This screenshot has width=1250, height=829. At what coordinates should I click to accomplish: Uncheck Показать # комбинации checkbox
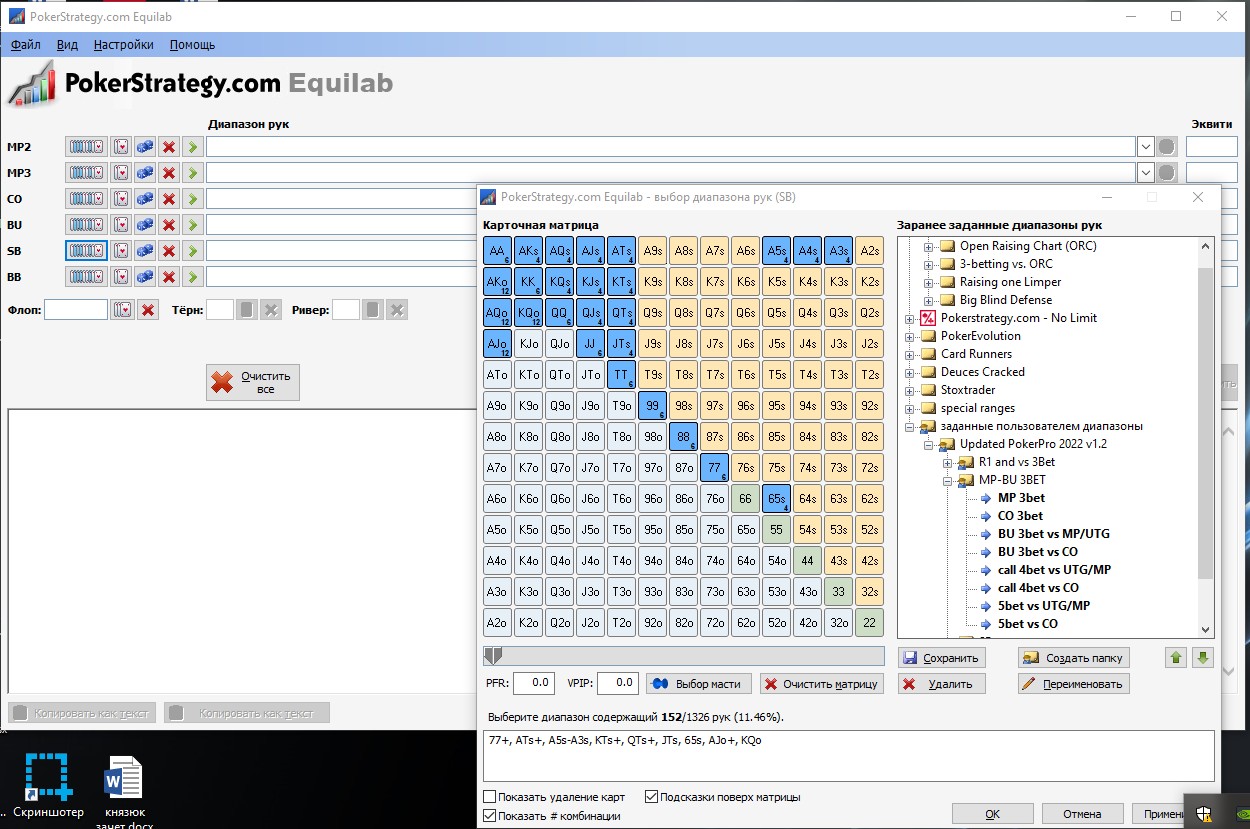click(x=489, y=816)
